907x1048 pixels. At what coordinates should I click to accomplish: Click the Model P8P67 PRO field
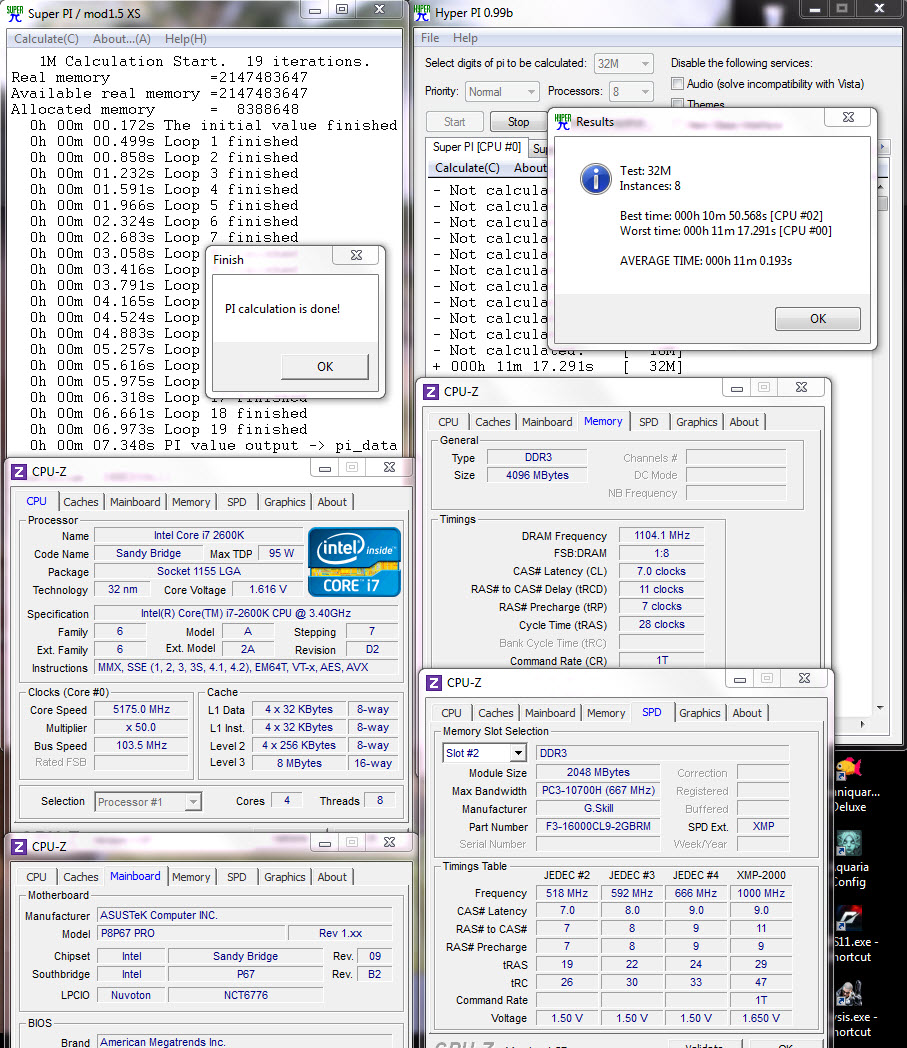[x=191, y=933]
